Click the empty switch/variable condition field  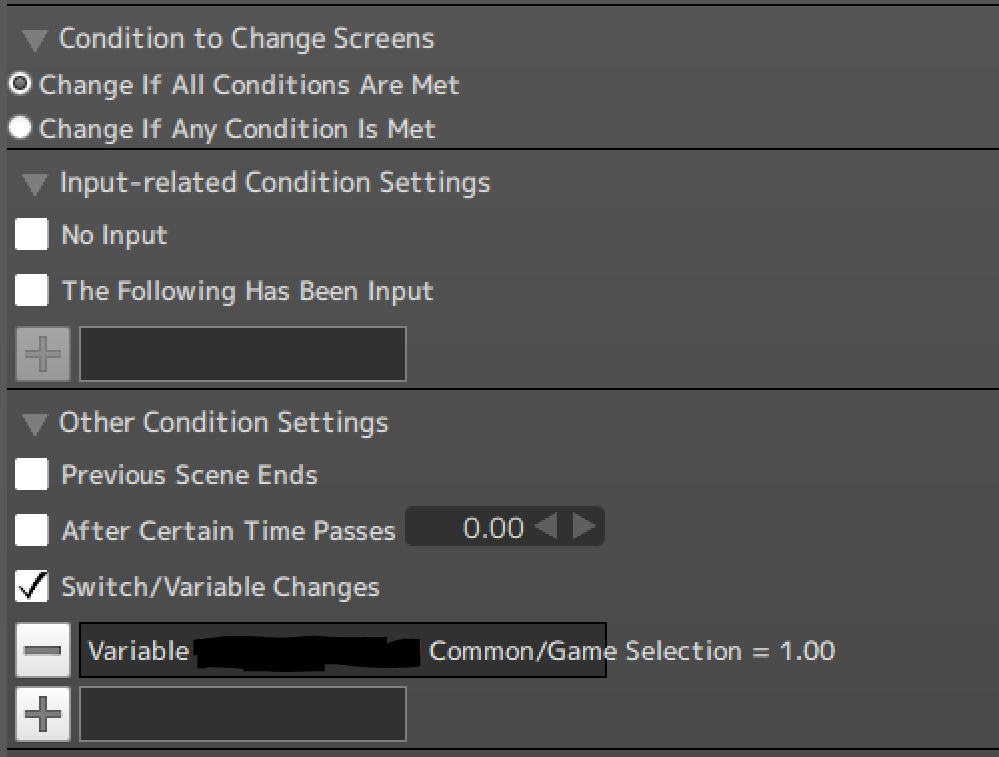pyautogui.click(x=243, y=715)
